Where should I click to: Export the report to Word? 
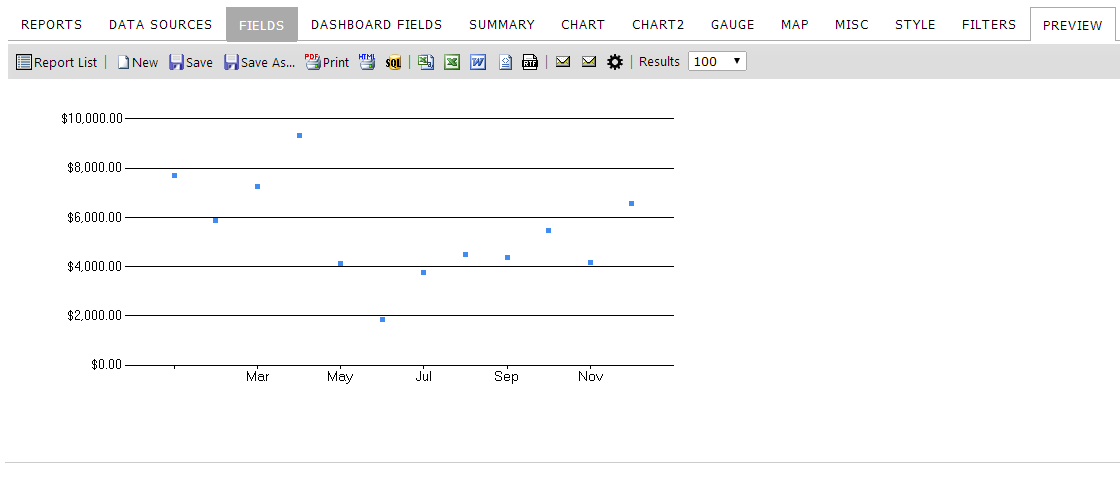(478, 62)
